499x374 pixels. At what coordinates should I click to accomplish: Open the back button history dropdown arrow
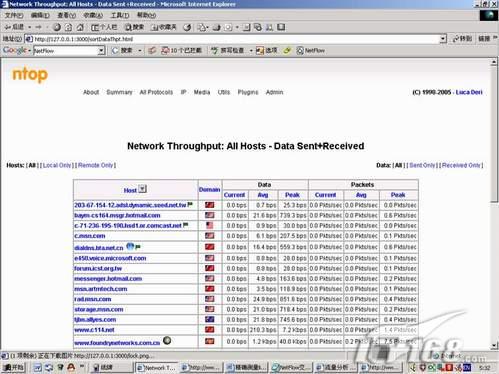pyautogui.click(x=30, y=27)
